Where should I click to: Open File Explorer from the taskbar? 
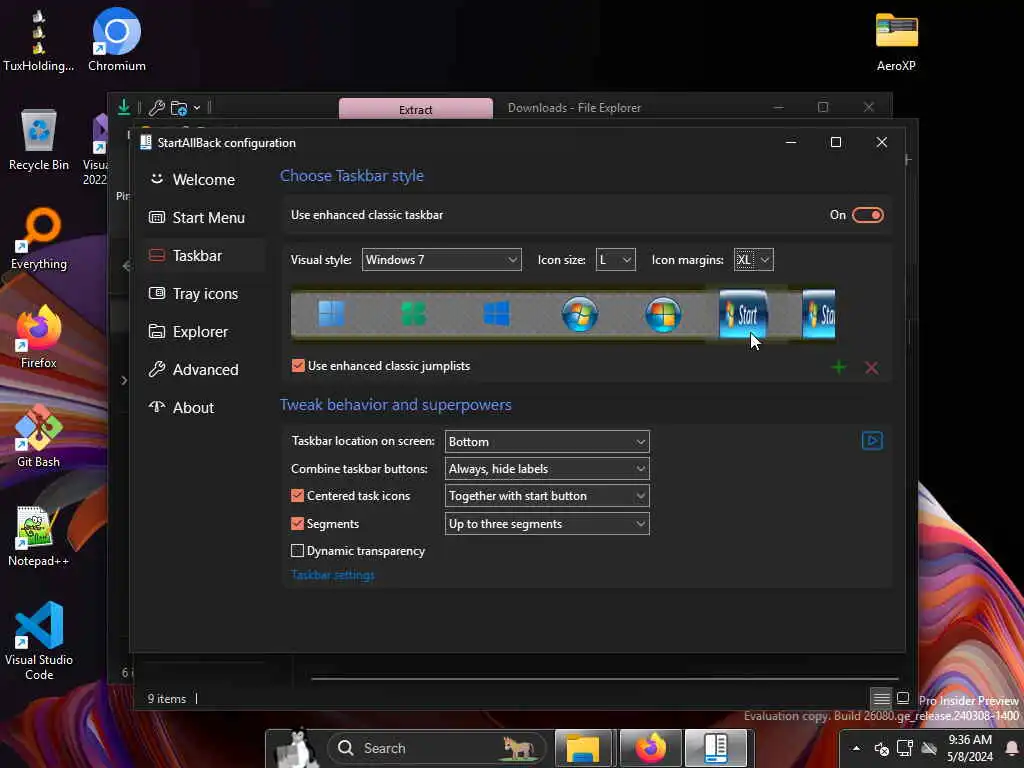[x=583, y=748]
